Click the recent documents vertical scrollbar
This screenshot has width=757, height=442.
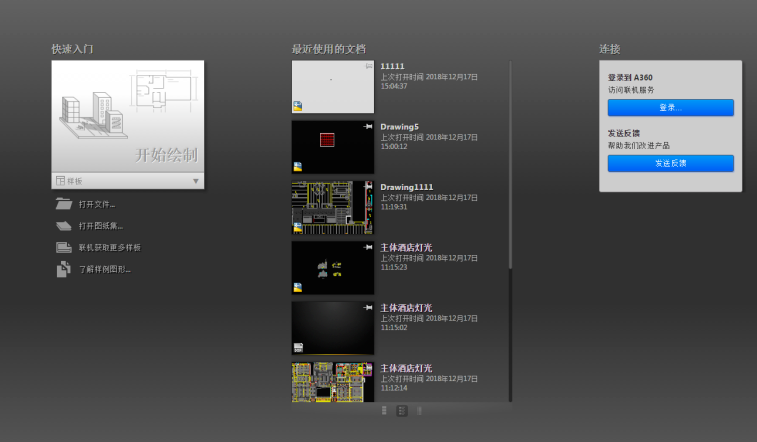click(x=510, y=164)
